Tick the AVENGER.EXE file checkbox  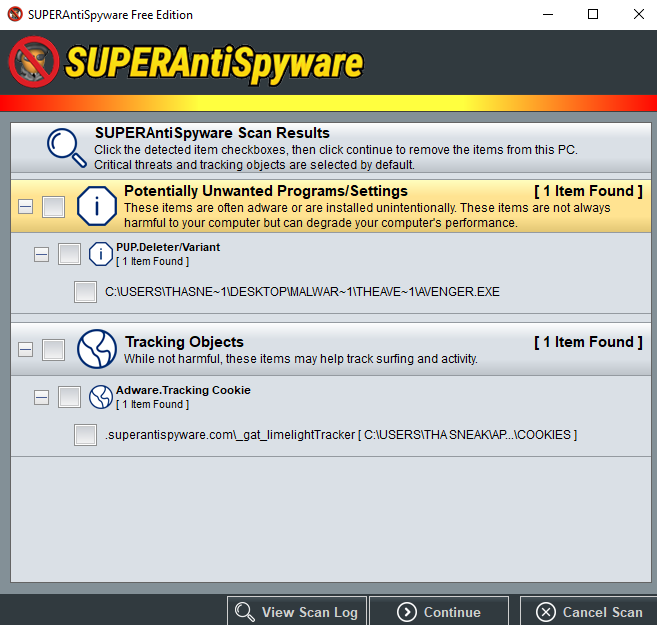(x=85, y=292)
